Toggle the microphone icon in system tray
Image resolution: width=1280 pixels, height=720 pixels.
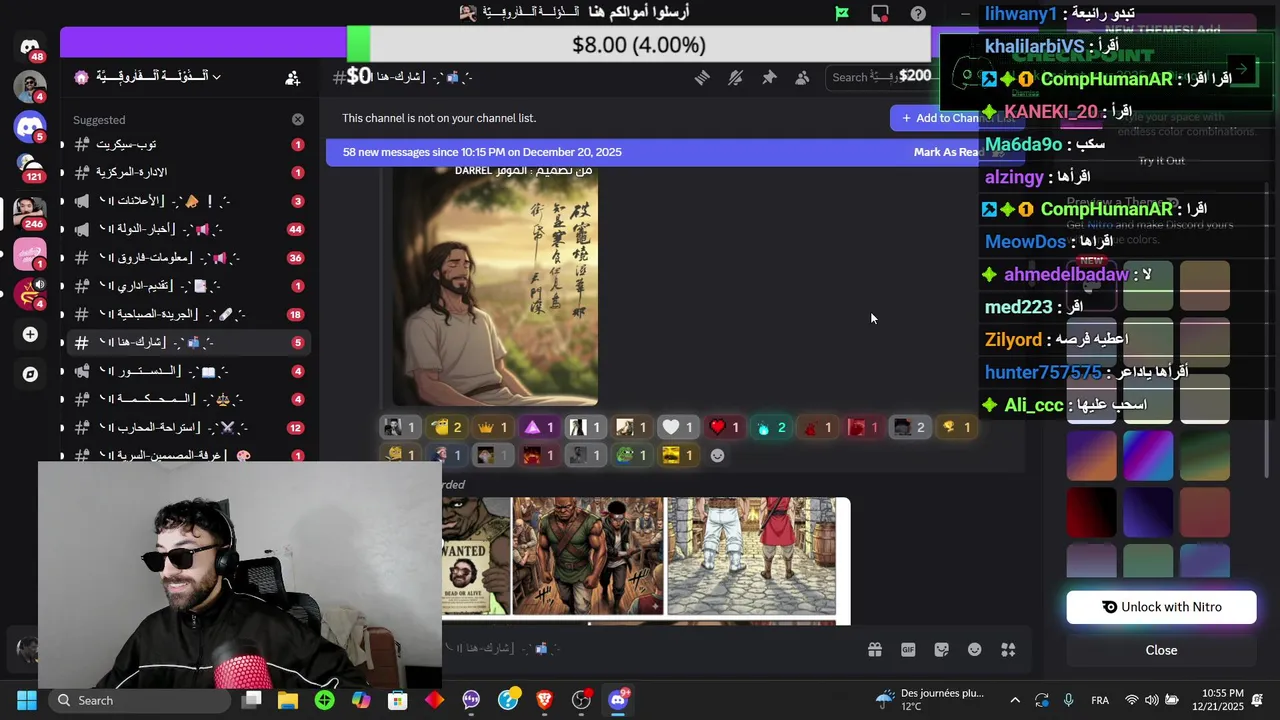(1068, 700)
